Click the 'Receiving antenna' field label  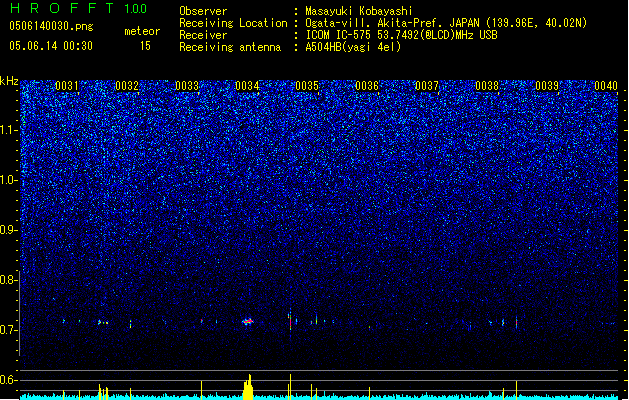(230, 47)
